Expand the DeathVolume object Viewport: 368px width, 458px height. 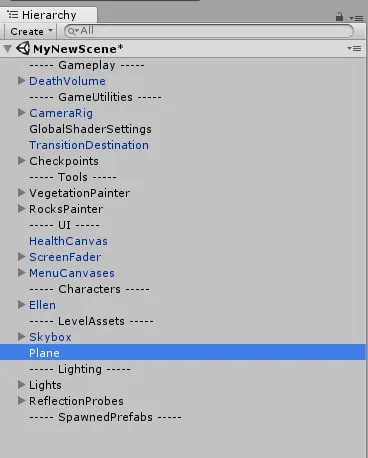point(21,81)
